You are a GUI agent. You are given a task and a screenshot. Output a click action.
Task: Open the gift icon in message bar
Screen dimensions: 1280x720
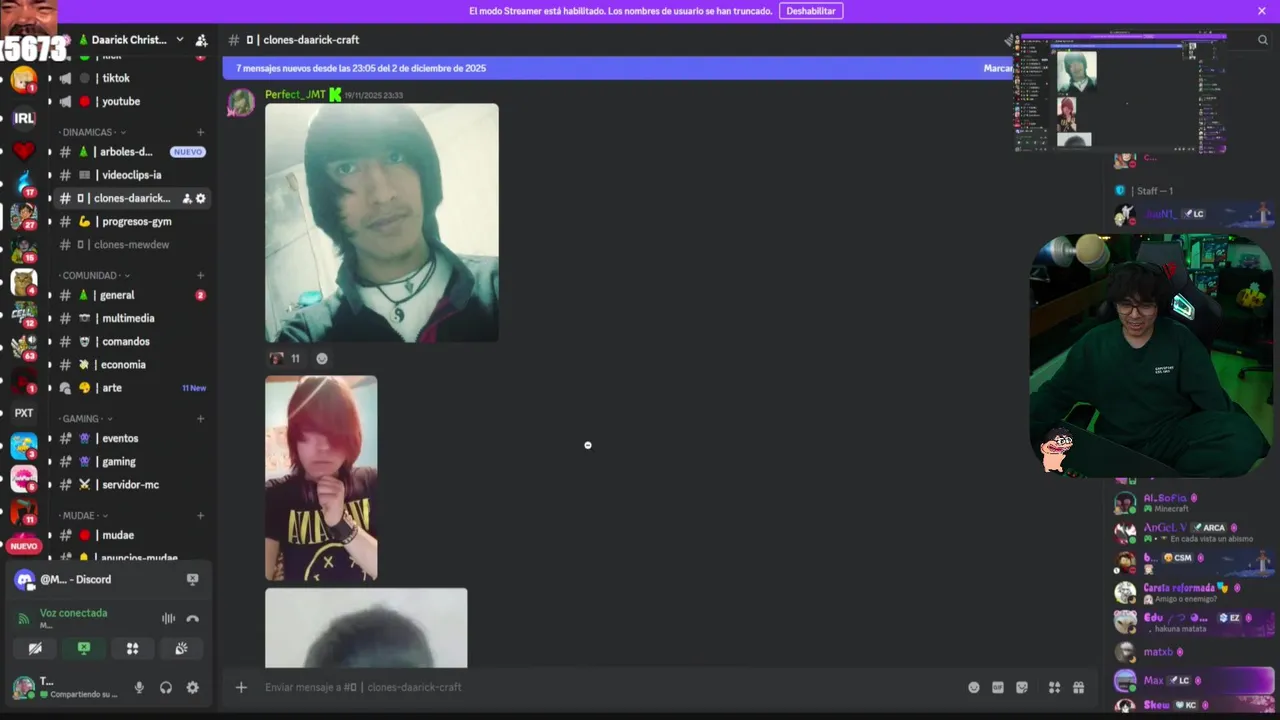pos(1078,687)
